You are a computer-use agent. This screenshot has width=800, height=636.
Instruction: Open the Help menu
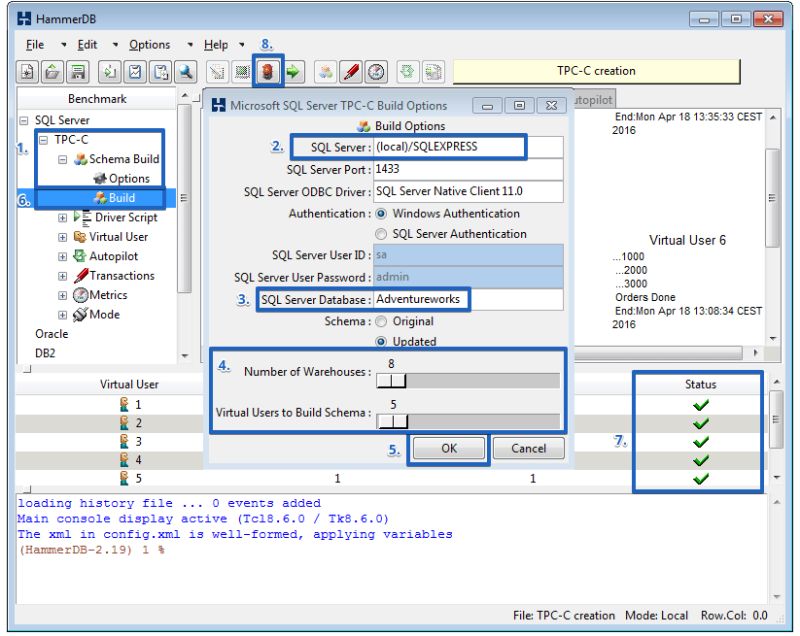tap(216, 45)
